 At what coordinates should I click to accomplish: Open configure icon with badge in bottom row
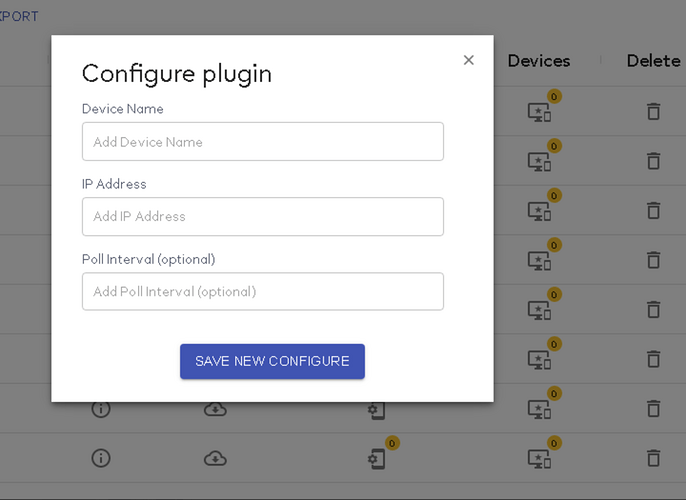click(377, 459)
